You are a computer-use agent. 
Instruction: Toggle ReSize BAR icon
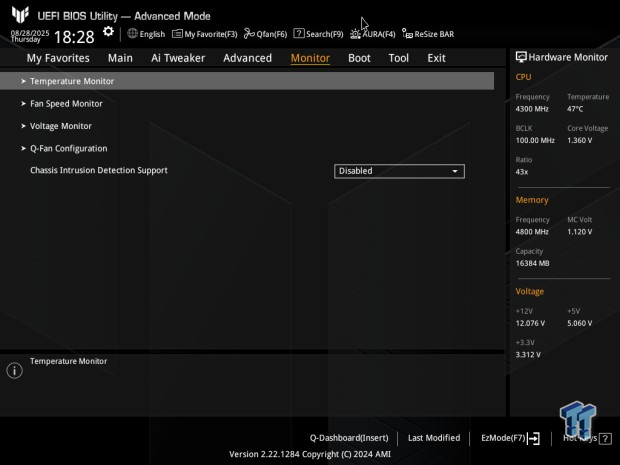click(x=407, y=34)
